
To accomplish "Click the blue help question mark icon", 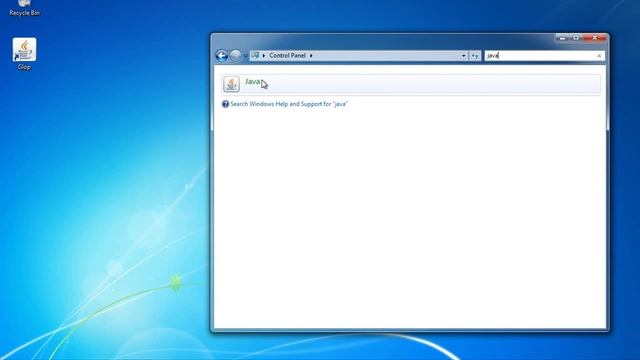I will click(x=225, y=104).
